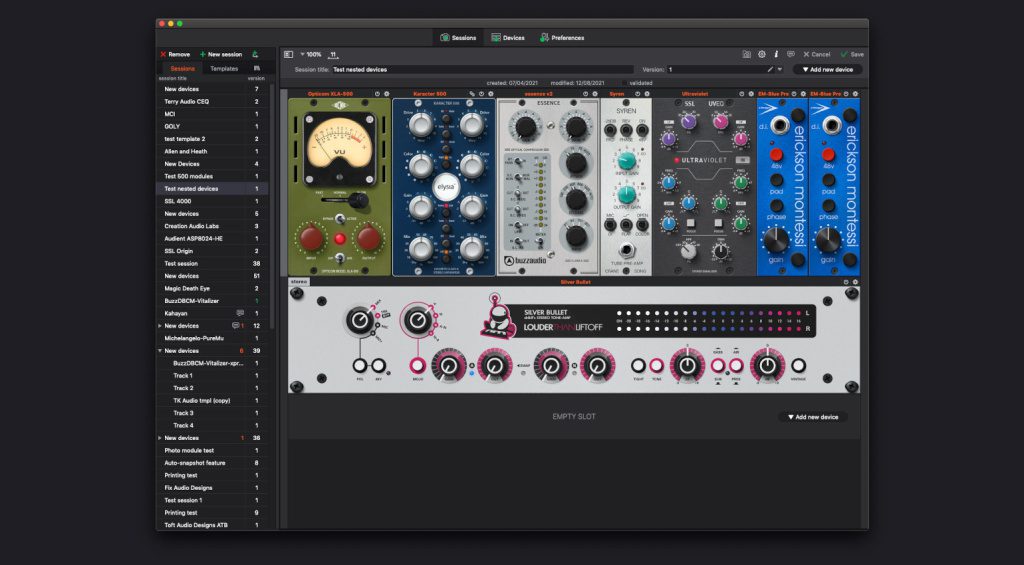Open the comments icon in top toolbar

(x=791, y=54)
